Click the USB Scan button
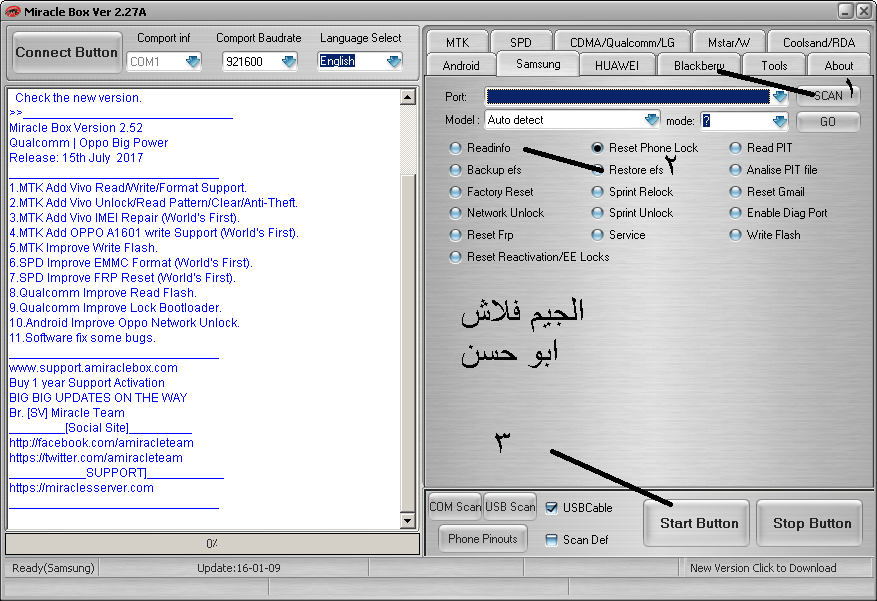Viewport: 877px width, 601px height. point(510,507)
